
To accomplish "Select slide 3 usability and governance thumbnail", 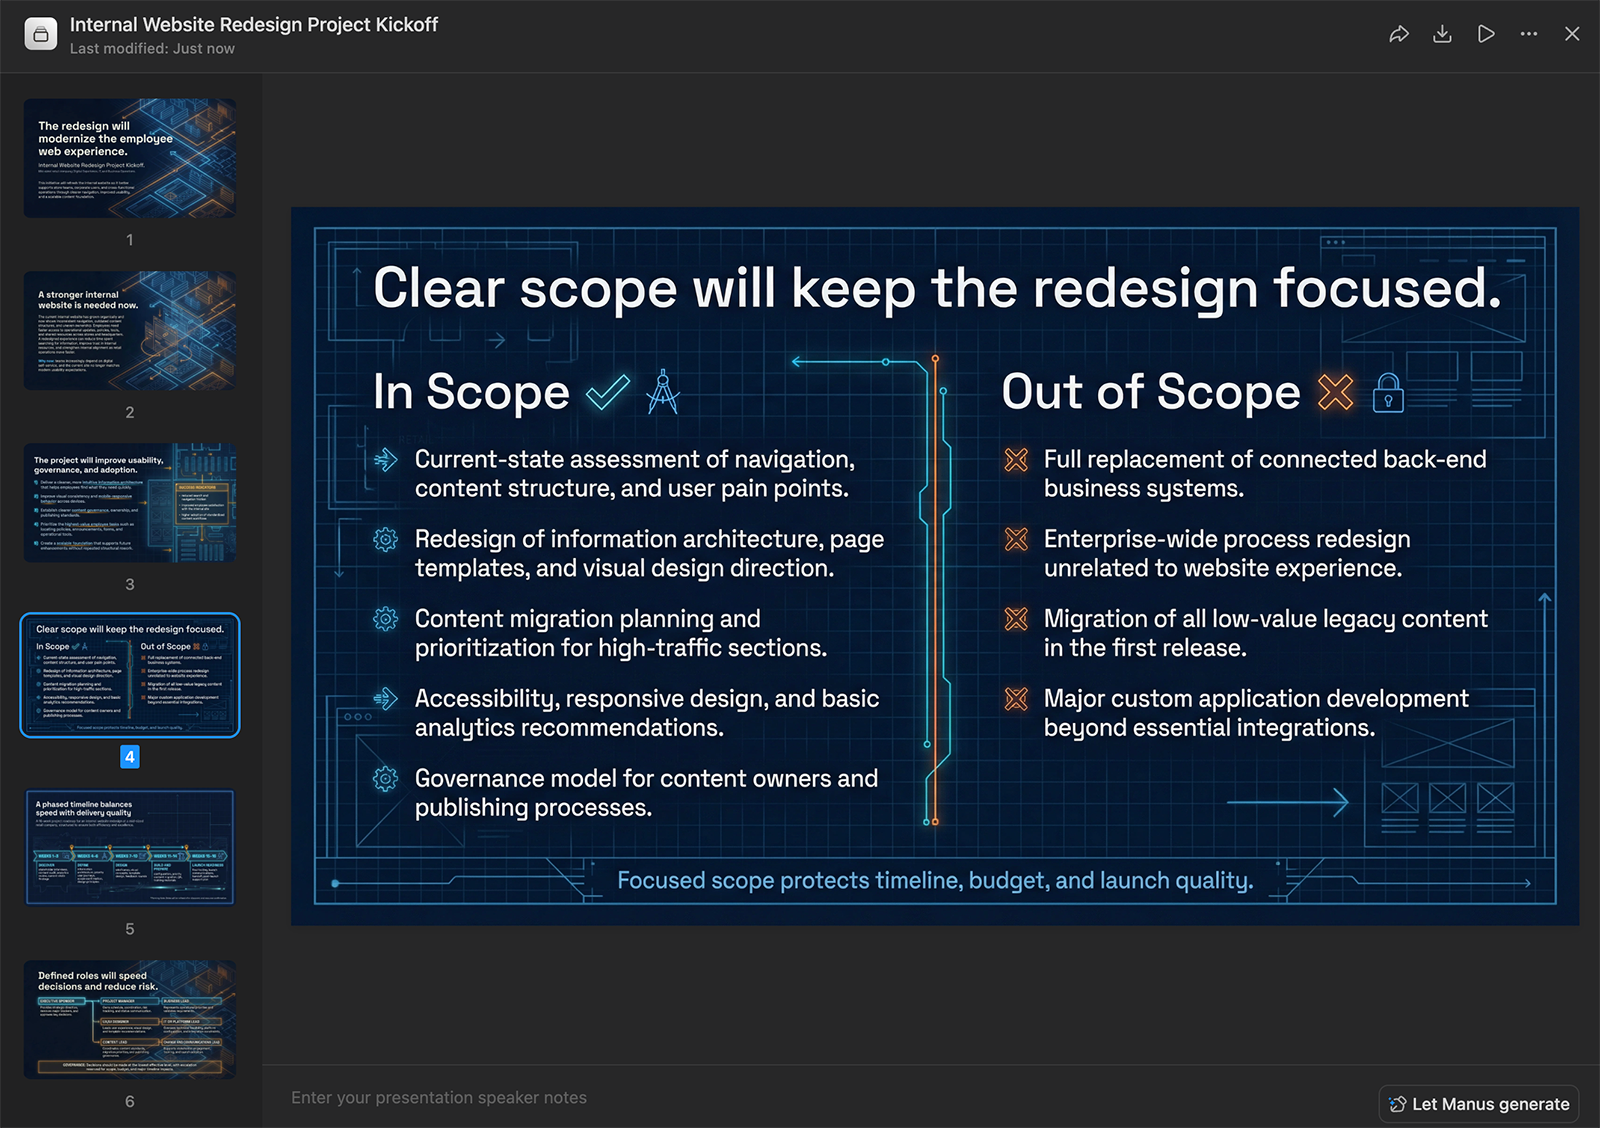I will click(130, 503).
